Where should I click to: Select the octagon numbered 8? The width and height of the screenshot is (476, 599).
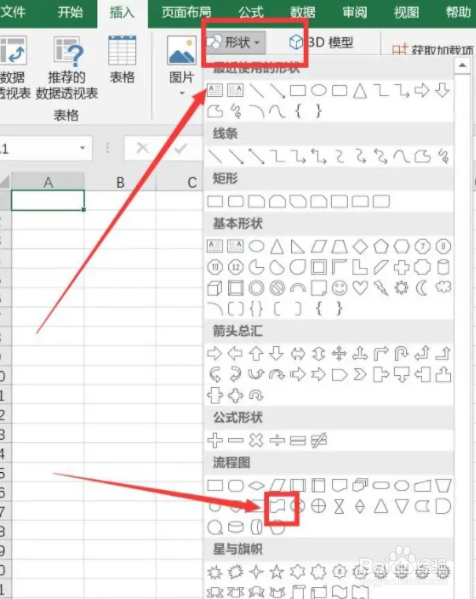pos(443,246)
